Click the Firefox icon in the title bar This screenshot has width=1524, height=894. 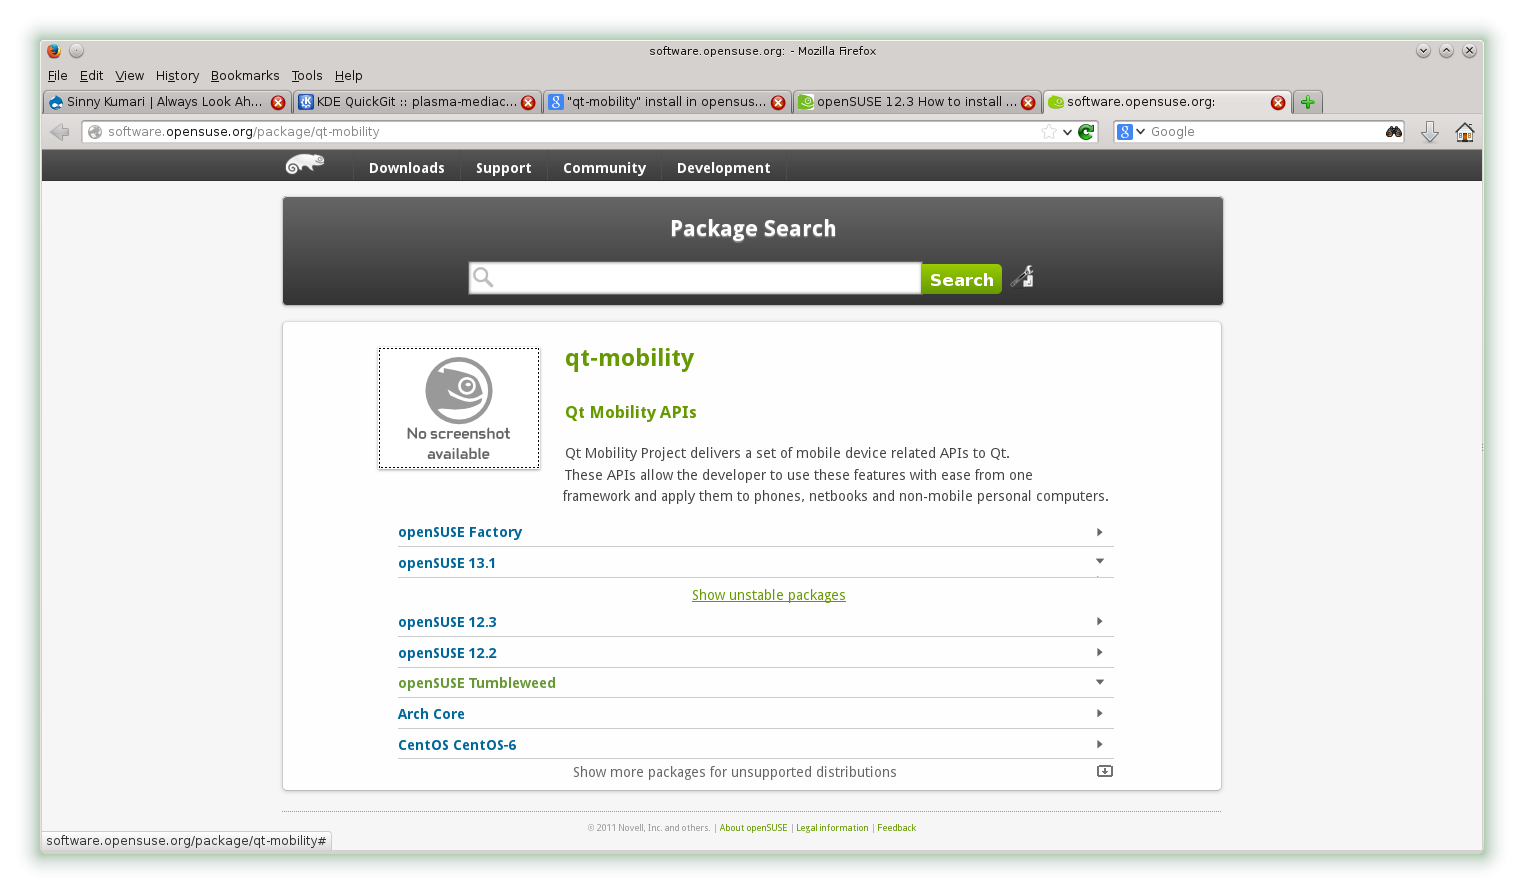point(54,51)
